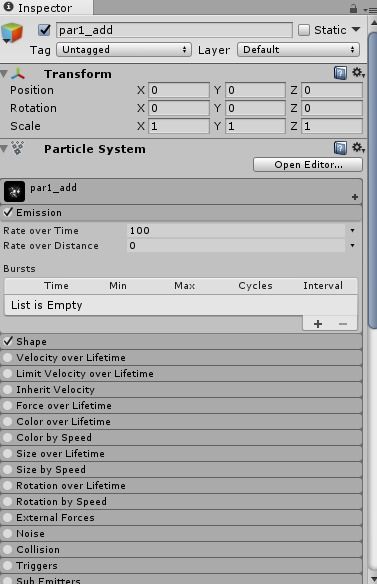Click the GameObject cube icon
The image size is (377, 584).
12,33
